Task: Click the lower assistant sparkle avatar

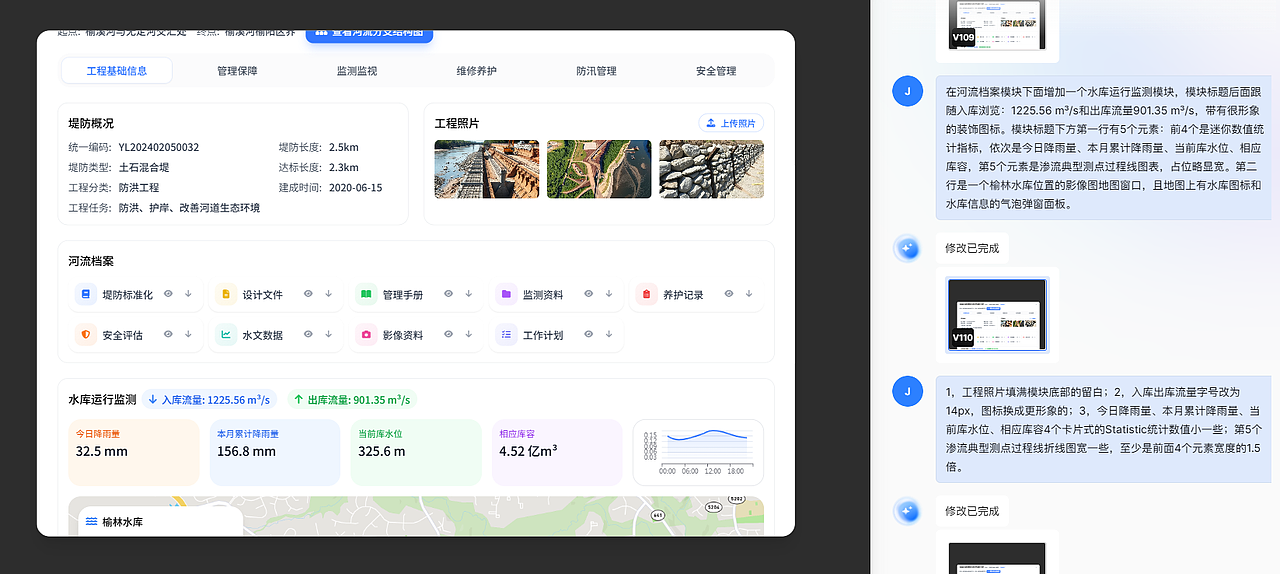Action: tap(907, 511)
